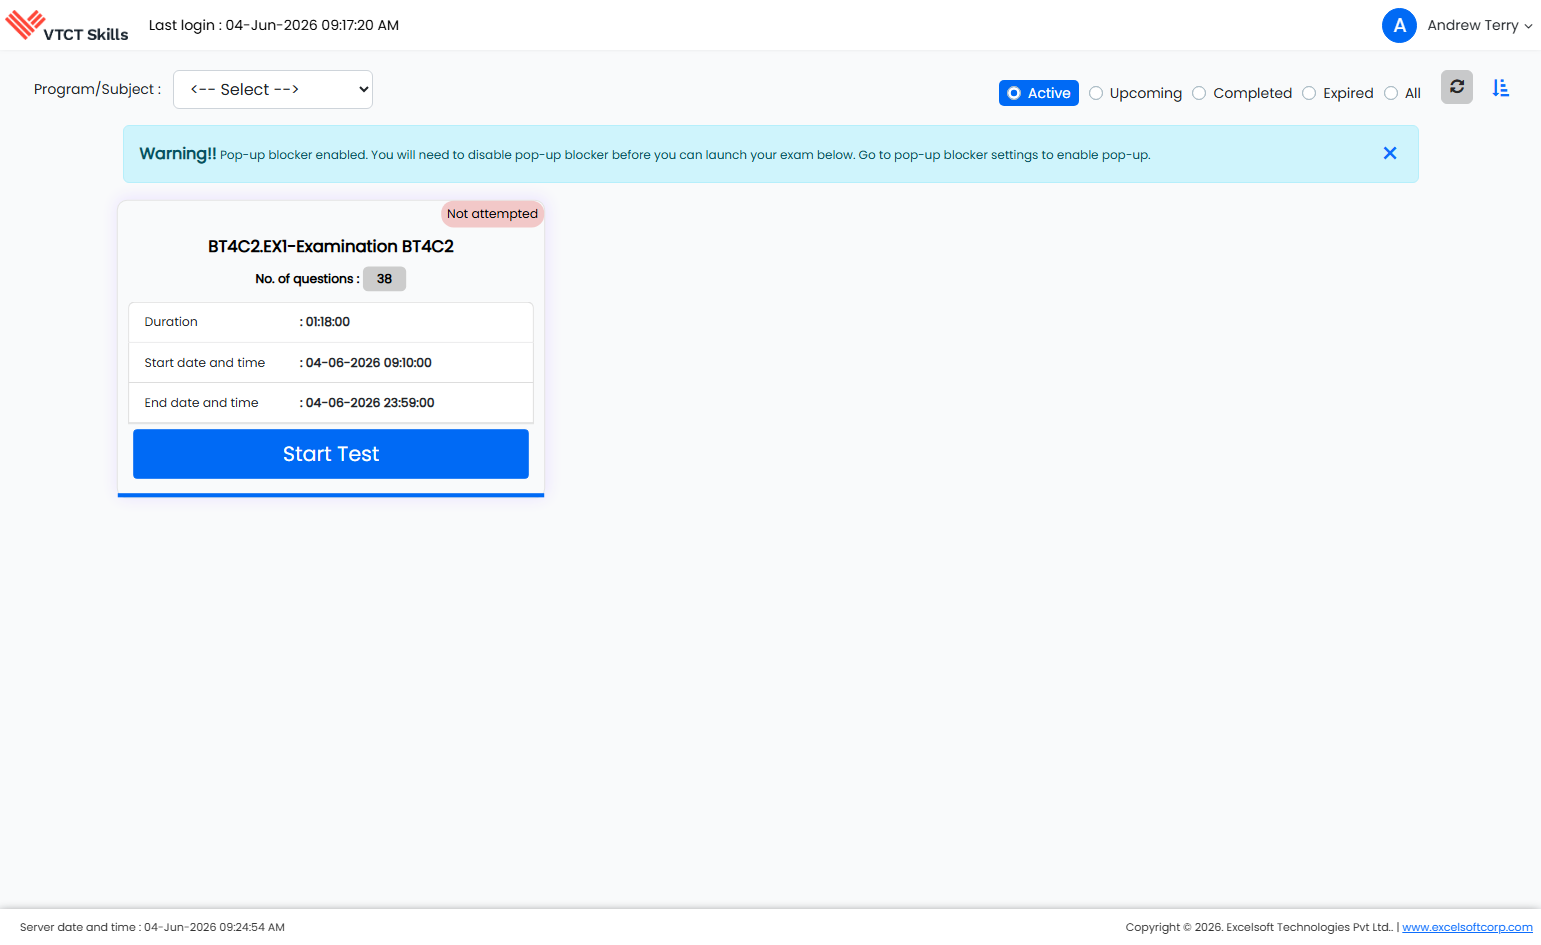Image resolution: width=1541 pixels, height=945 pixels.
Task: Select the Completed filter radio button
Action: [1199, 93]
